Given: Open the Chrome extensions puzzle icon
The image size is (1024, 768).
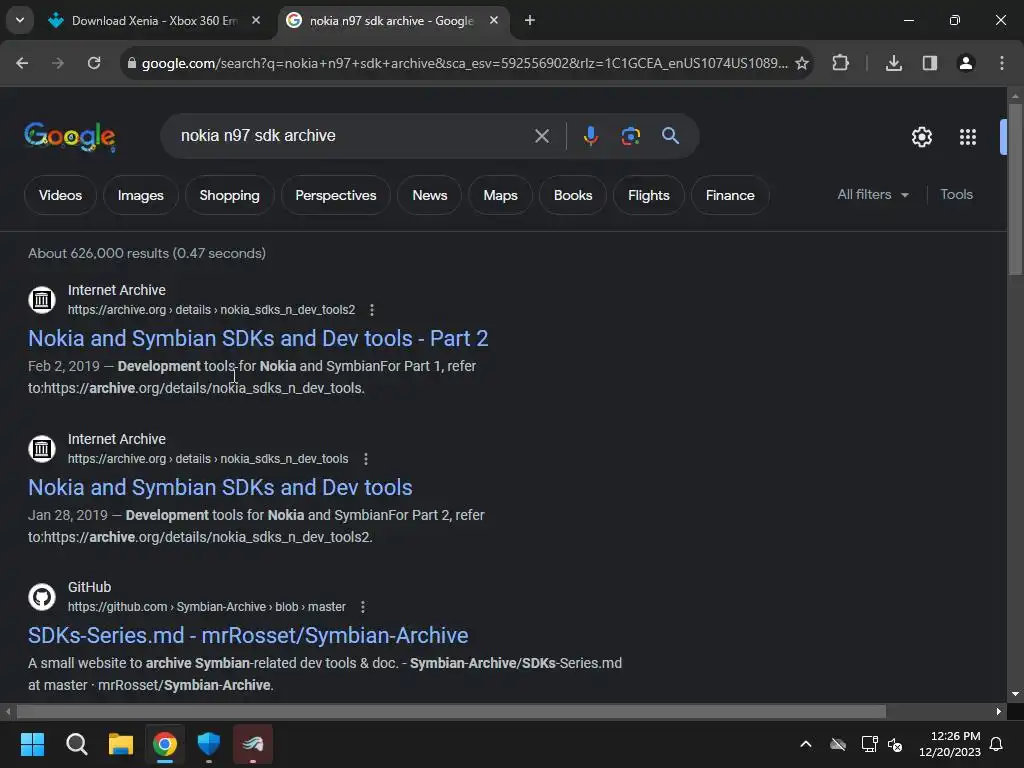Looking at the screenshot, I should (840, 63).
